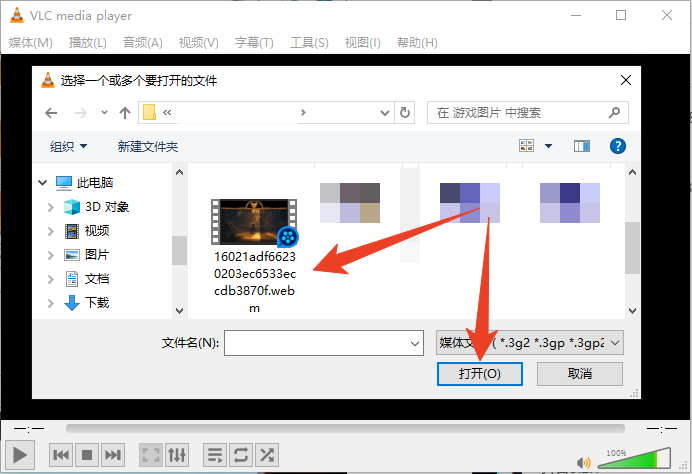
Task: Open the 工具(S) menu
Action: click(x=309, y=42)
